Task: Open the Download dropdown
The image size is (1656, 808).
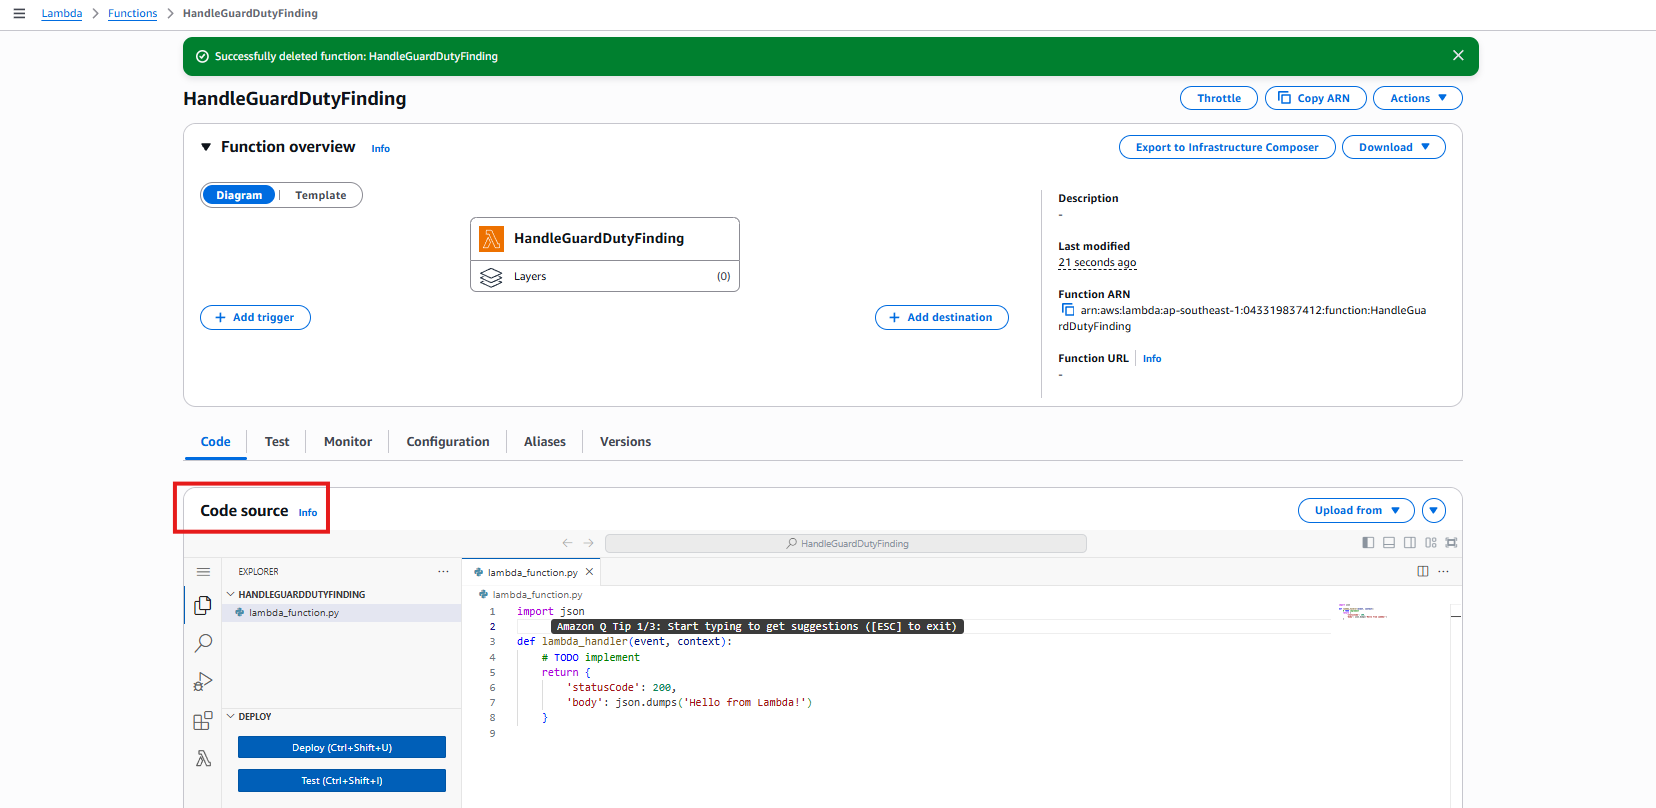Action: pyautogui.click(x=1394, y=147)
